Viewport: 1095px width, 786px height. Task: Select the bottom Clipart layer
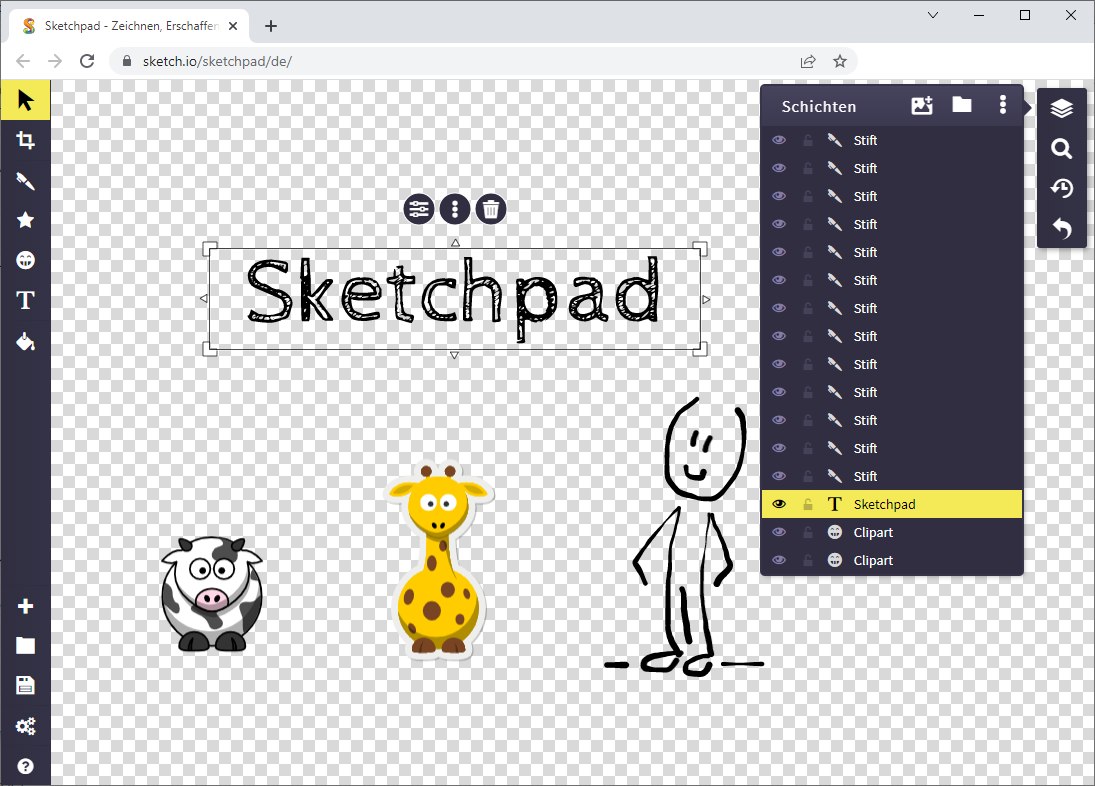click(x=892, y=560)
